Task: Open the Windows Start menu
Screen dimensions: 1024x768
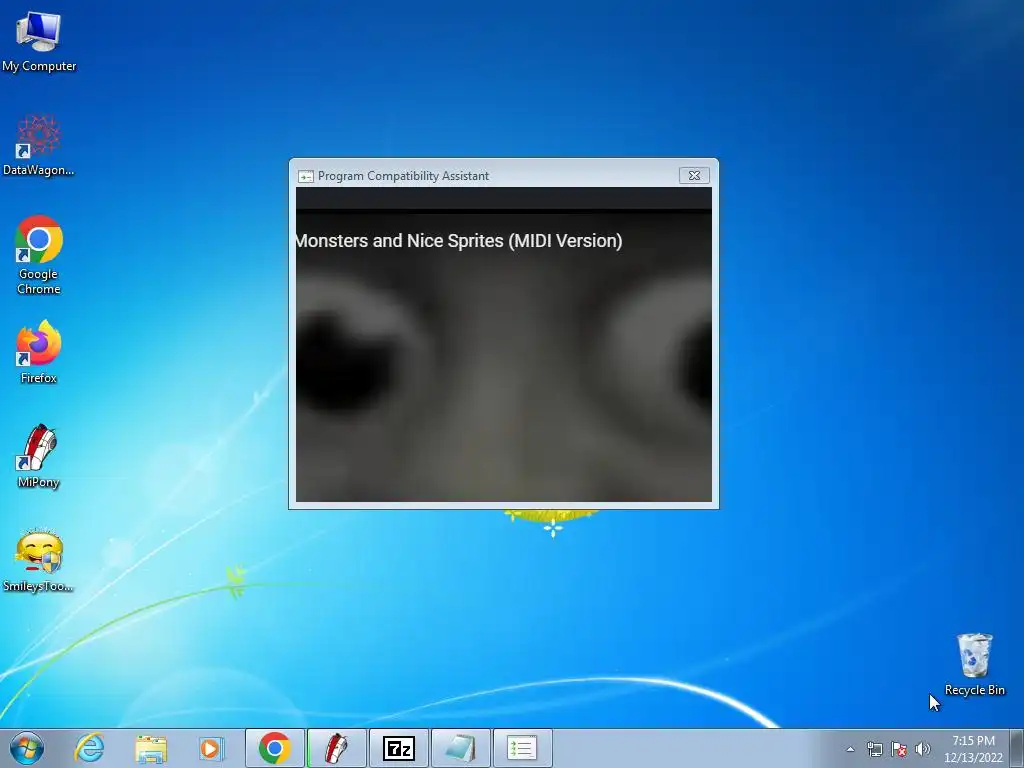Action: pos(27,748)
